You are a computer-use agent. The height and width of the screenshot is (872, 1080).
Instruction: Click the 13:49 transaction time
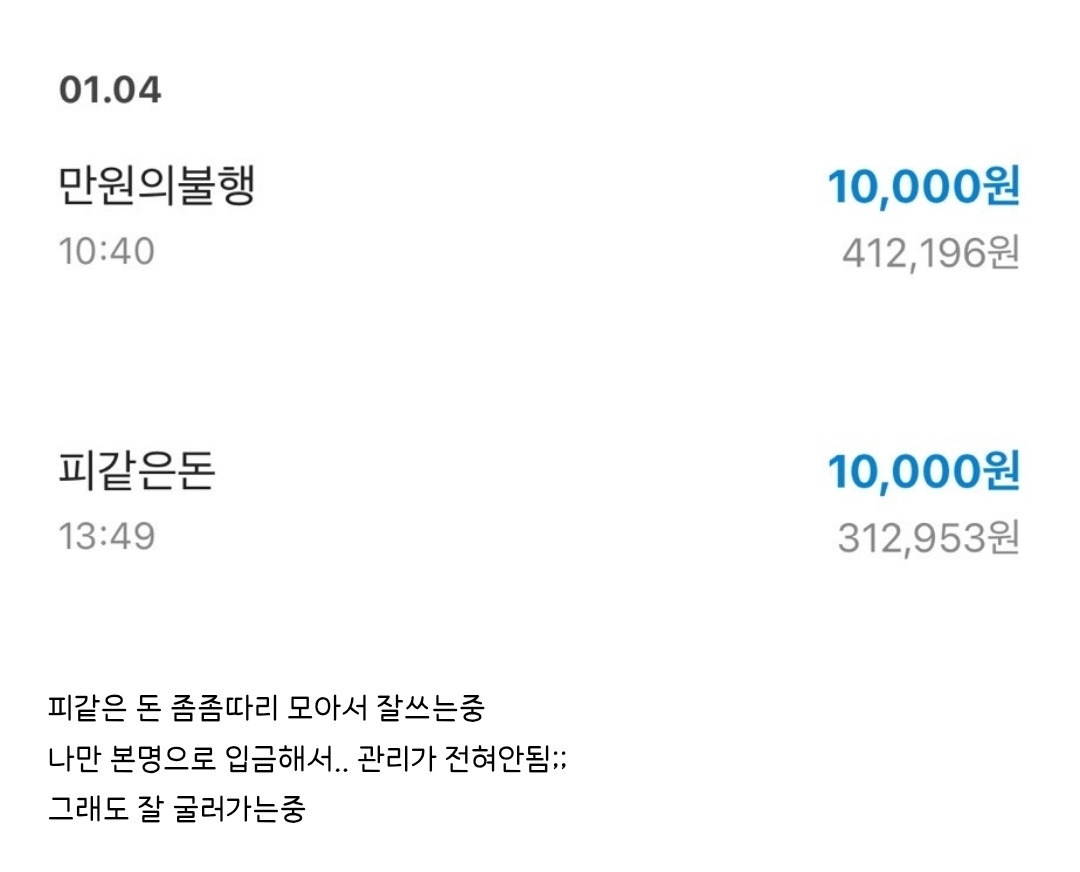[107, 537]
